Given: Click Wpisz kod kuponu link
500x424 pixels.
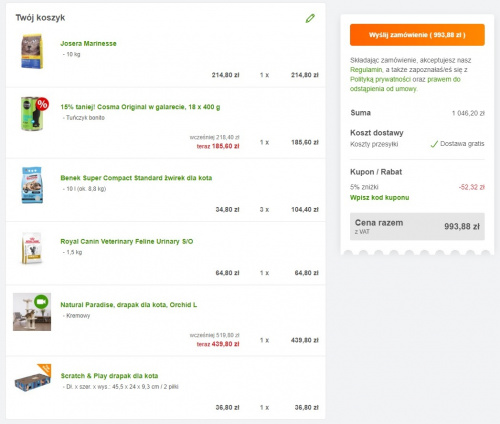Looking at the screenshot, I should (x=379, y=197).
